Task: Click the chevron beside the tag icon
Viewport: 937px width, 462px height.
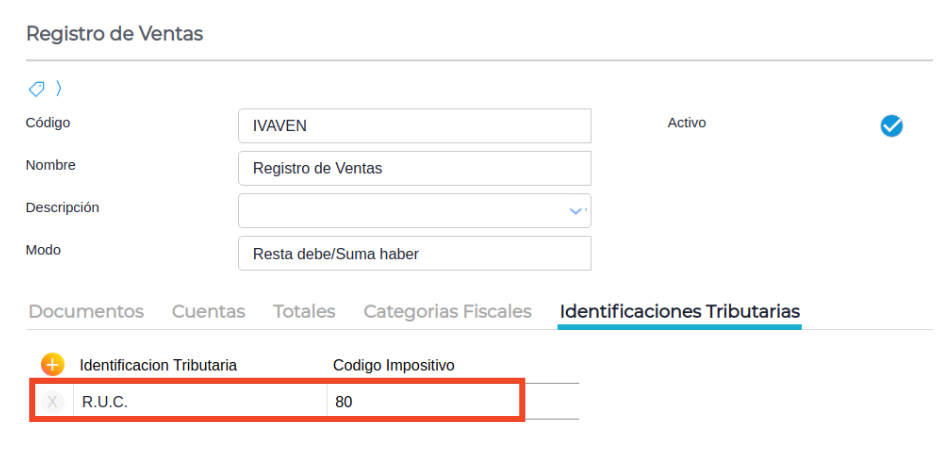Action: point(58,88)
